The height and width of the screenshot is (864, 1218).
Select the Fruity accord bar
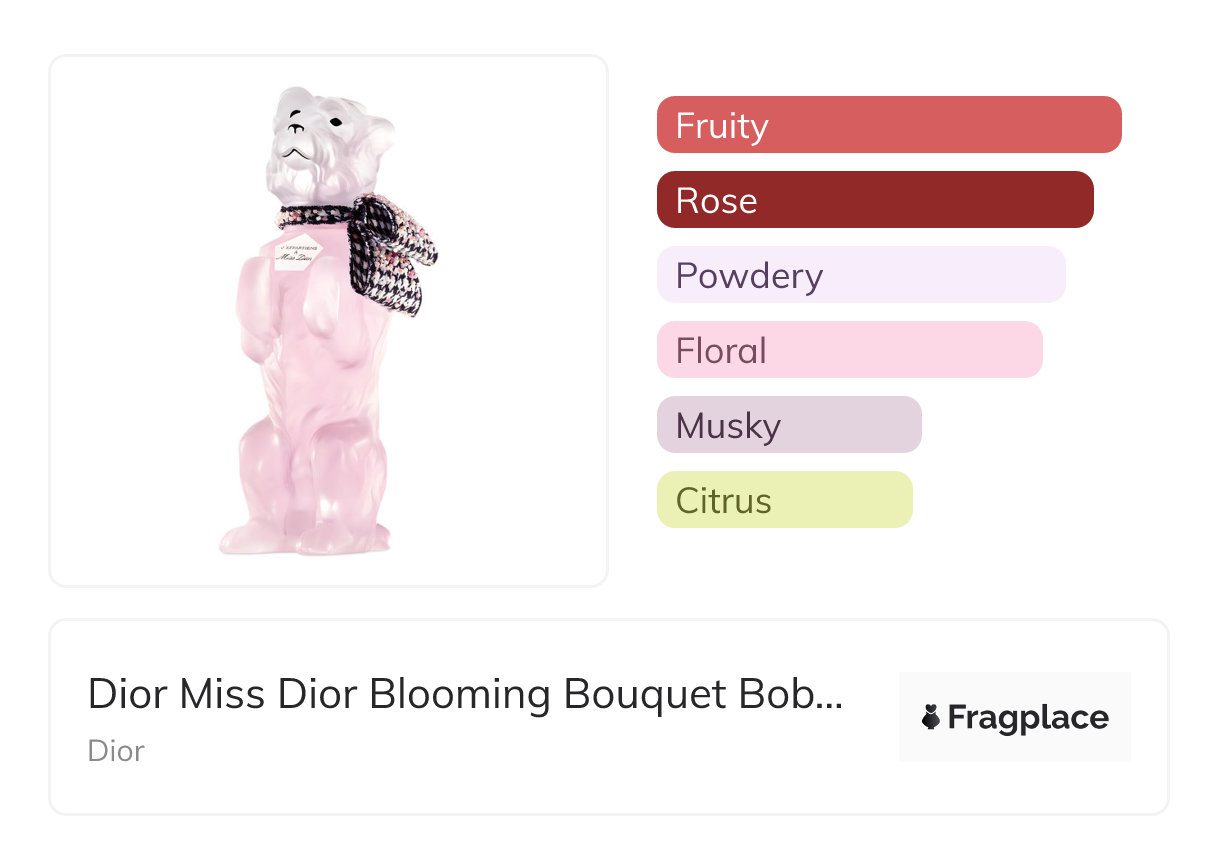coord(888,125)
